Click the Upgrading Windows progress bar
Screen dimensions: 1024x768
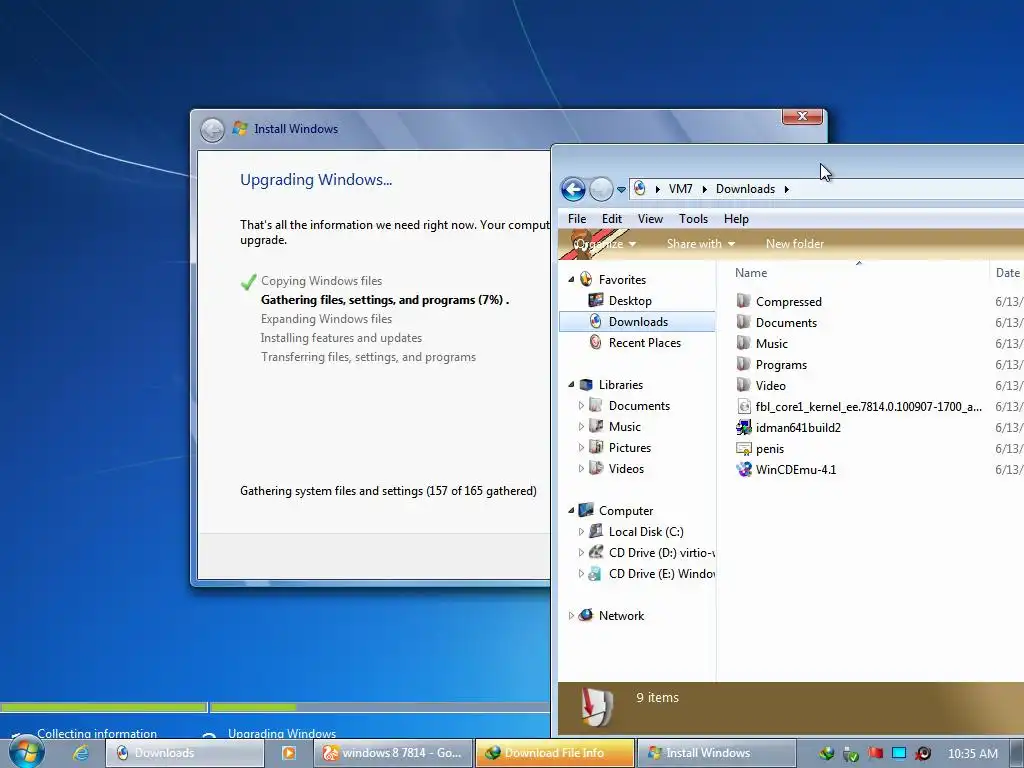[x=379, y=707]
